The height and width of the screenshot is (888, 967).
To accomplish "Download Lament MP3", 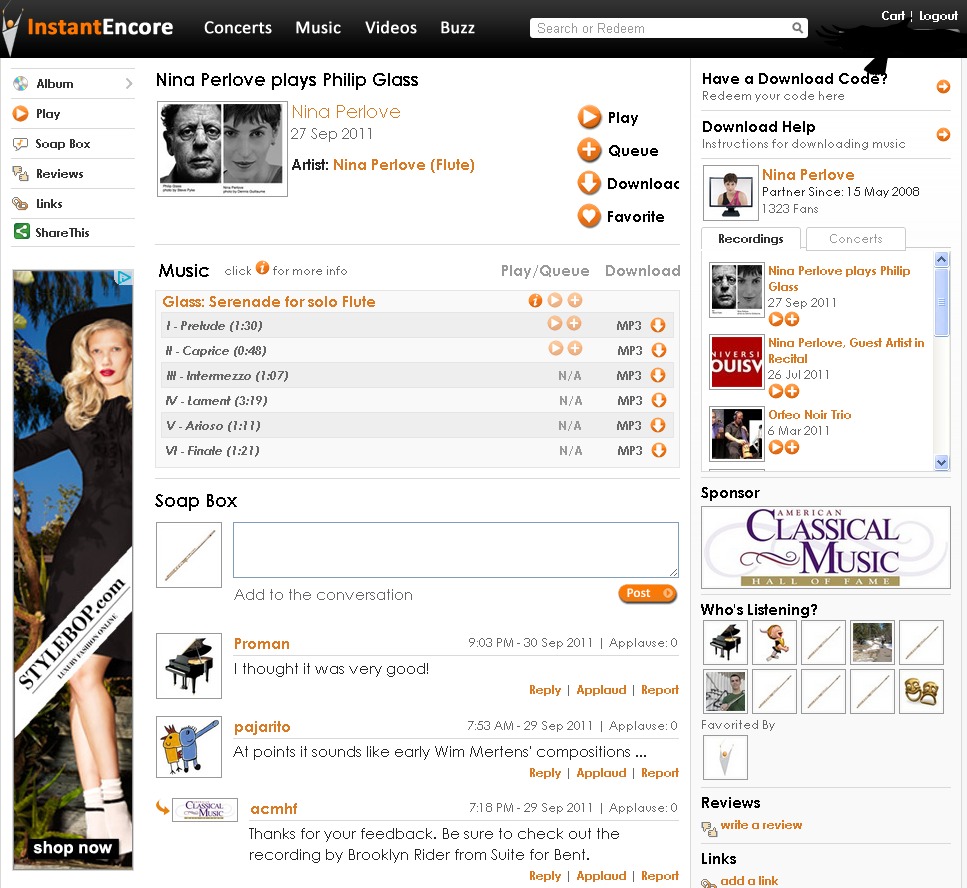I will tap(659, 400).
